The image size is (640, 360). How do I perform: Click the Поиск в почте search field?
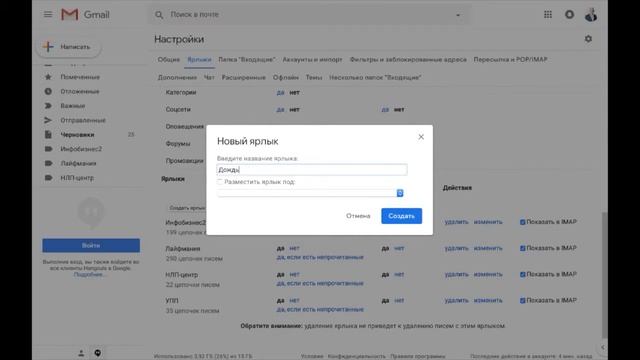(310, 15)
